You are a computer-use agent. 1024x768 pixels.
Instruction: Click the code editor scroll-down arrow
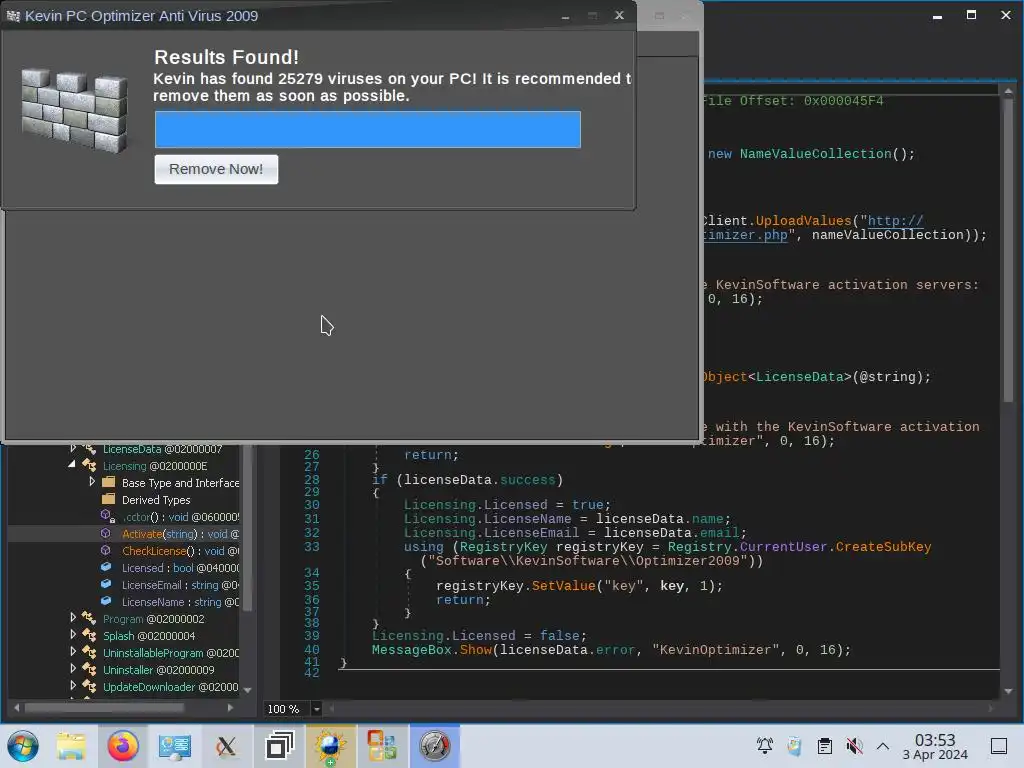pos(1008,691)
